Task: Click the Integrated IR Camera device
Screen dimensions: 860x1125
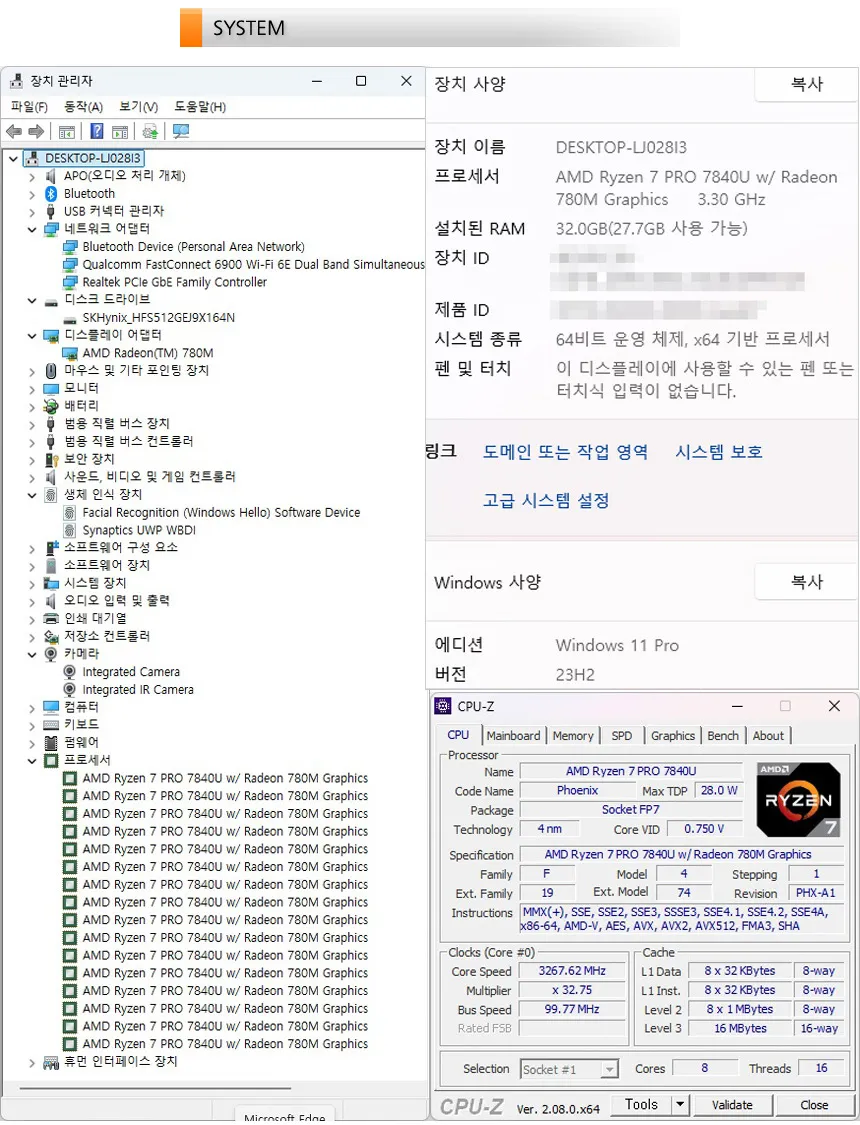Action: tap(137, 690)
